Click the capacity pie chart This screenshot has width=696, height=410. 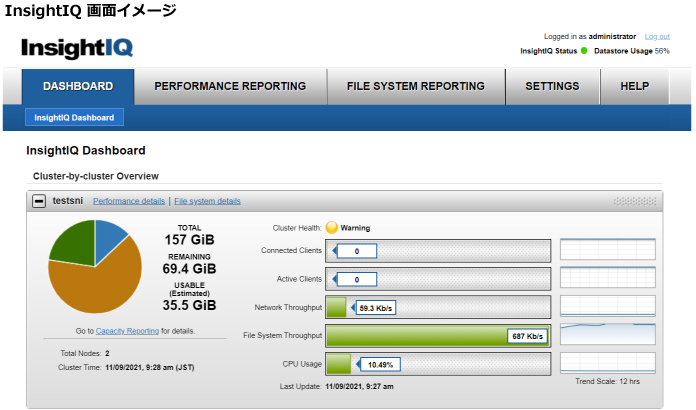[95, 267]
